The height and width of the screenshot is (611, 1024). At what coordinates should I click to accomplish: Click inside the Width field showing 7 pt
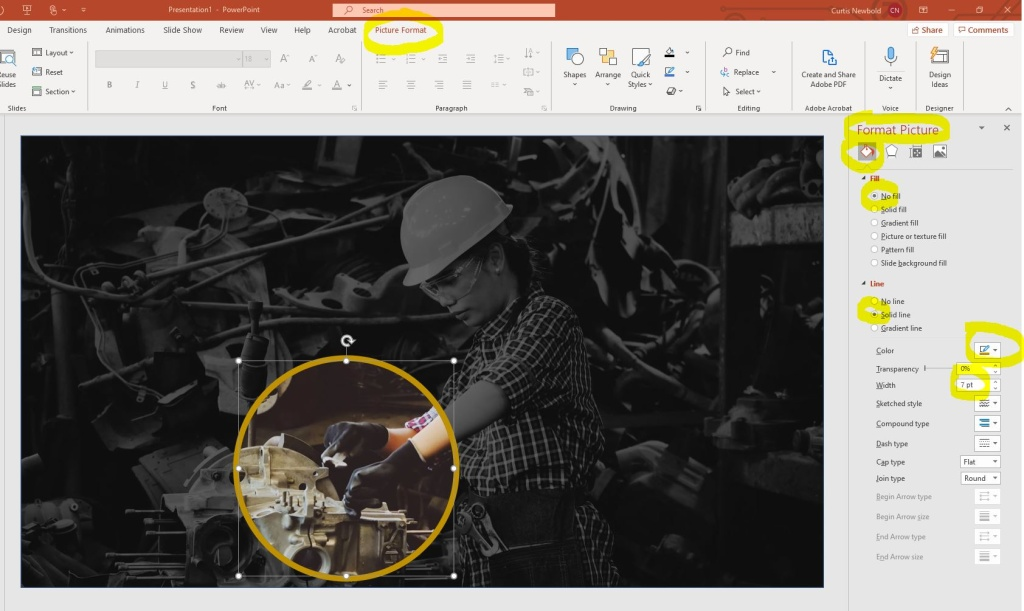point(972,385)
